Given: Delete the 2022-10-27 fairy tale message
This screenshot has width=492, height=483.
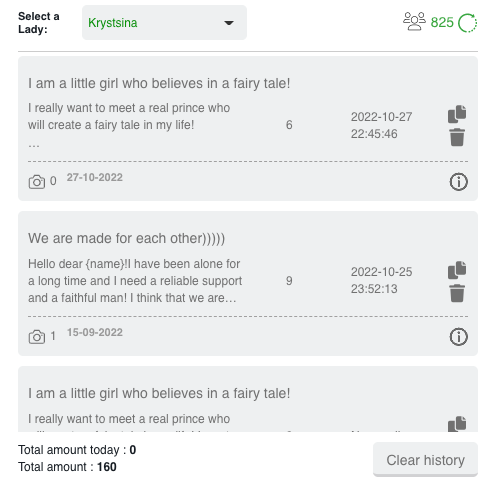Looking at the screenshot, I should [457, 137].
